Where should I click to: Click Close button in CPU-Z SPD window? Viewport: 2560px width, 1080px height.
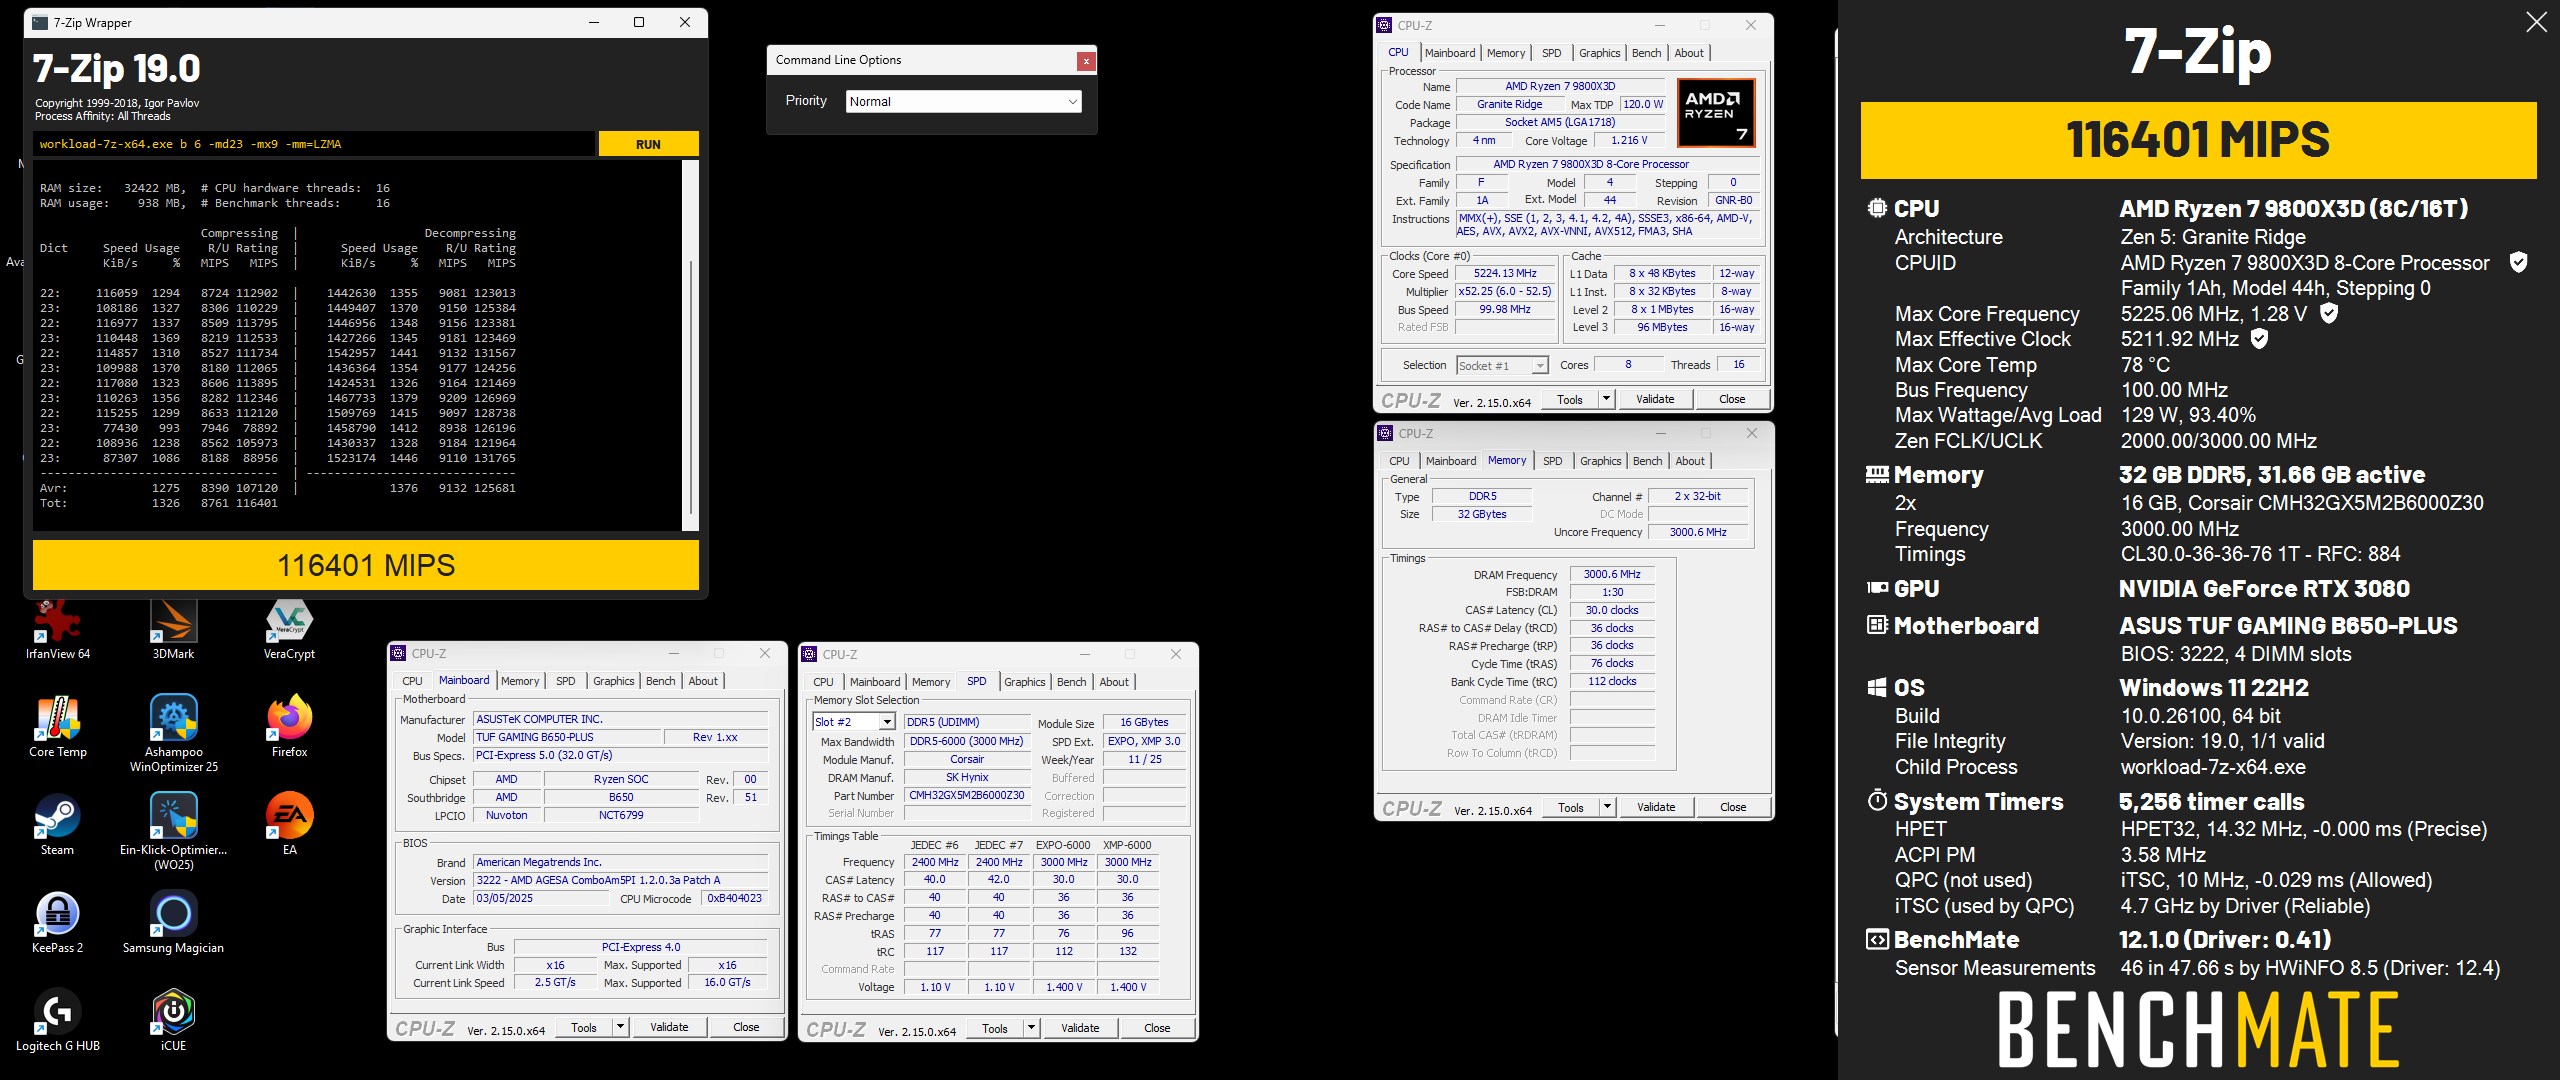[x=1157, y=1028]
